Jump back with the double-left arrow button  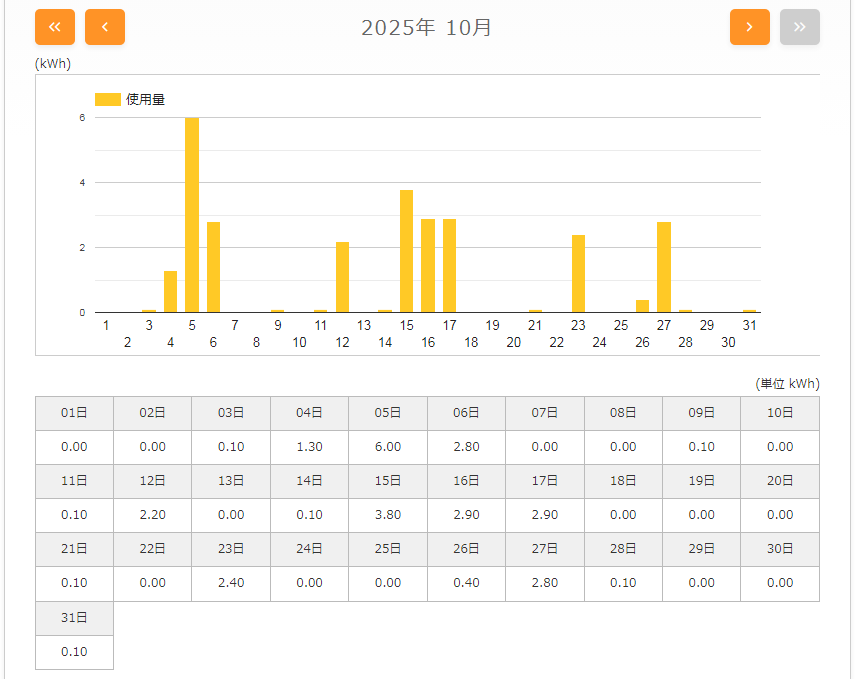click(55, 27)
